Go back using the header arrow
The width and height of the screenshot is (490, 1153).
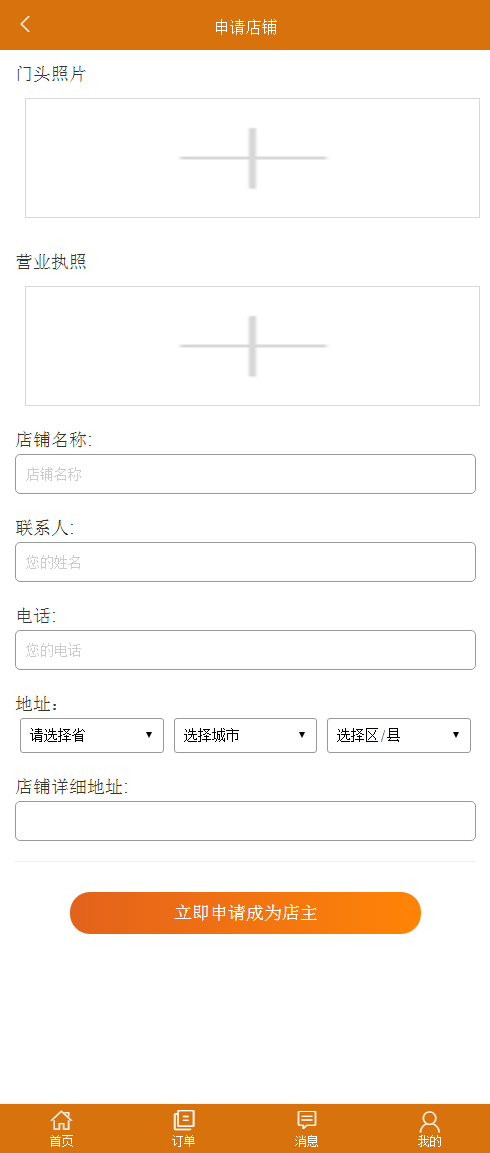[x=25, y=24]
